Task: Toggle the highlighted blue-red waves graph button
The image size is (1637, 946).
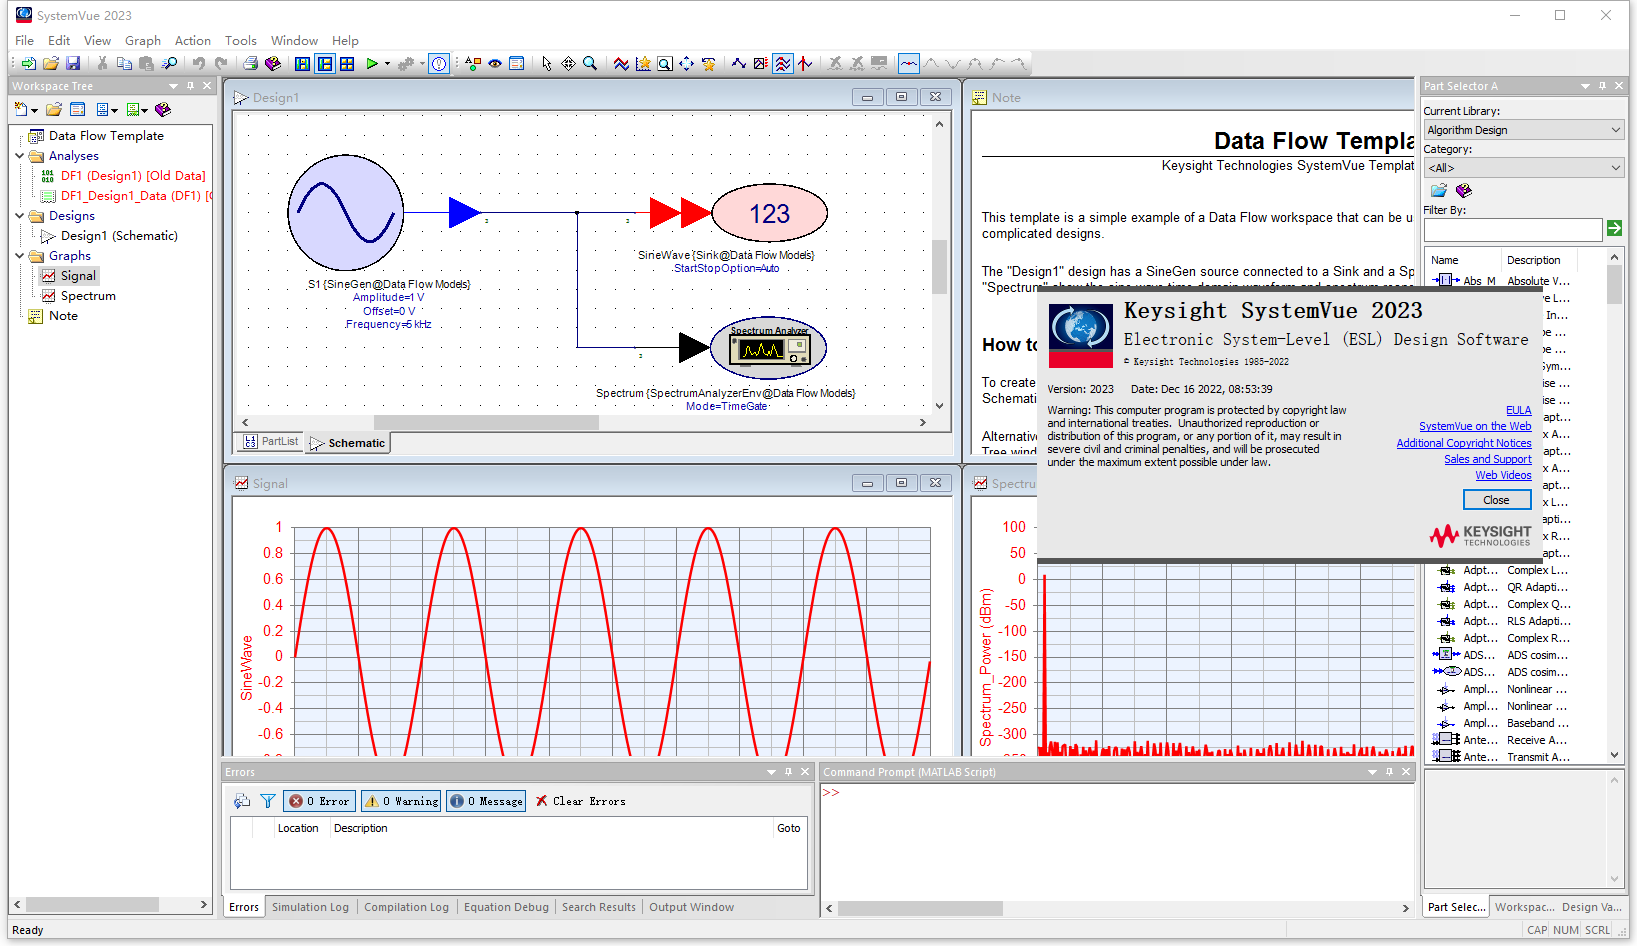Action: (x=783, y=64)
